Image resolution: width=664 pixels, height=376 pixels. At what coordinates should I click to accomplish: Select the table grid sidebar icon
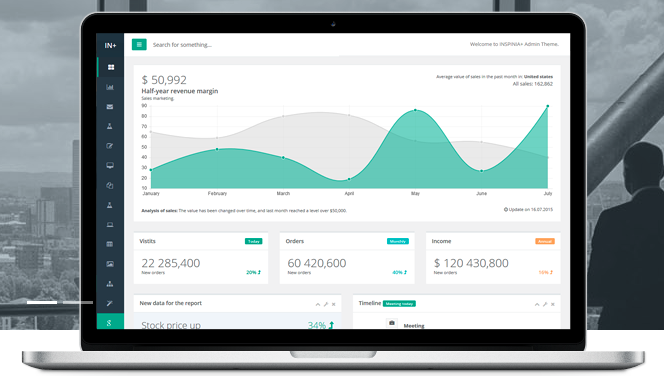pyautogui.click(x=110, y=244)
